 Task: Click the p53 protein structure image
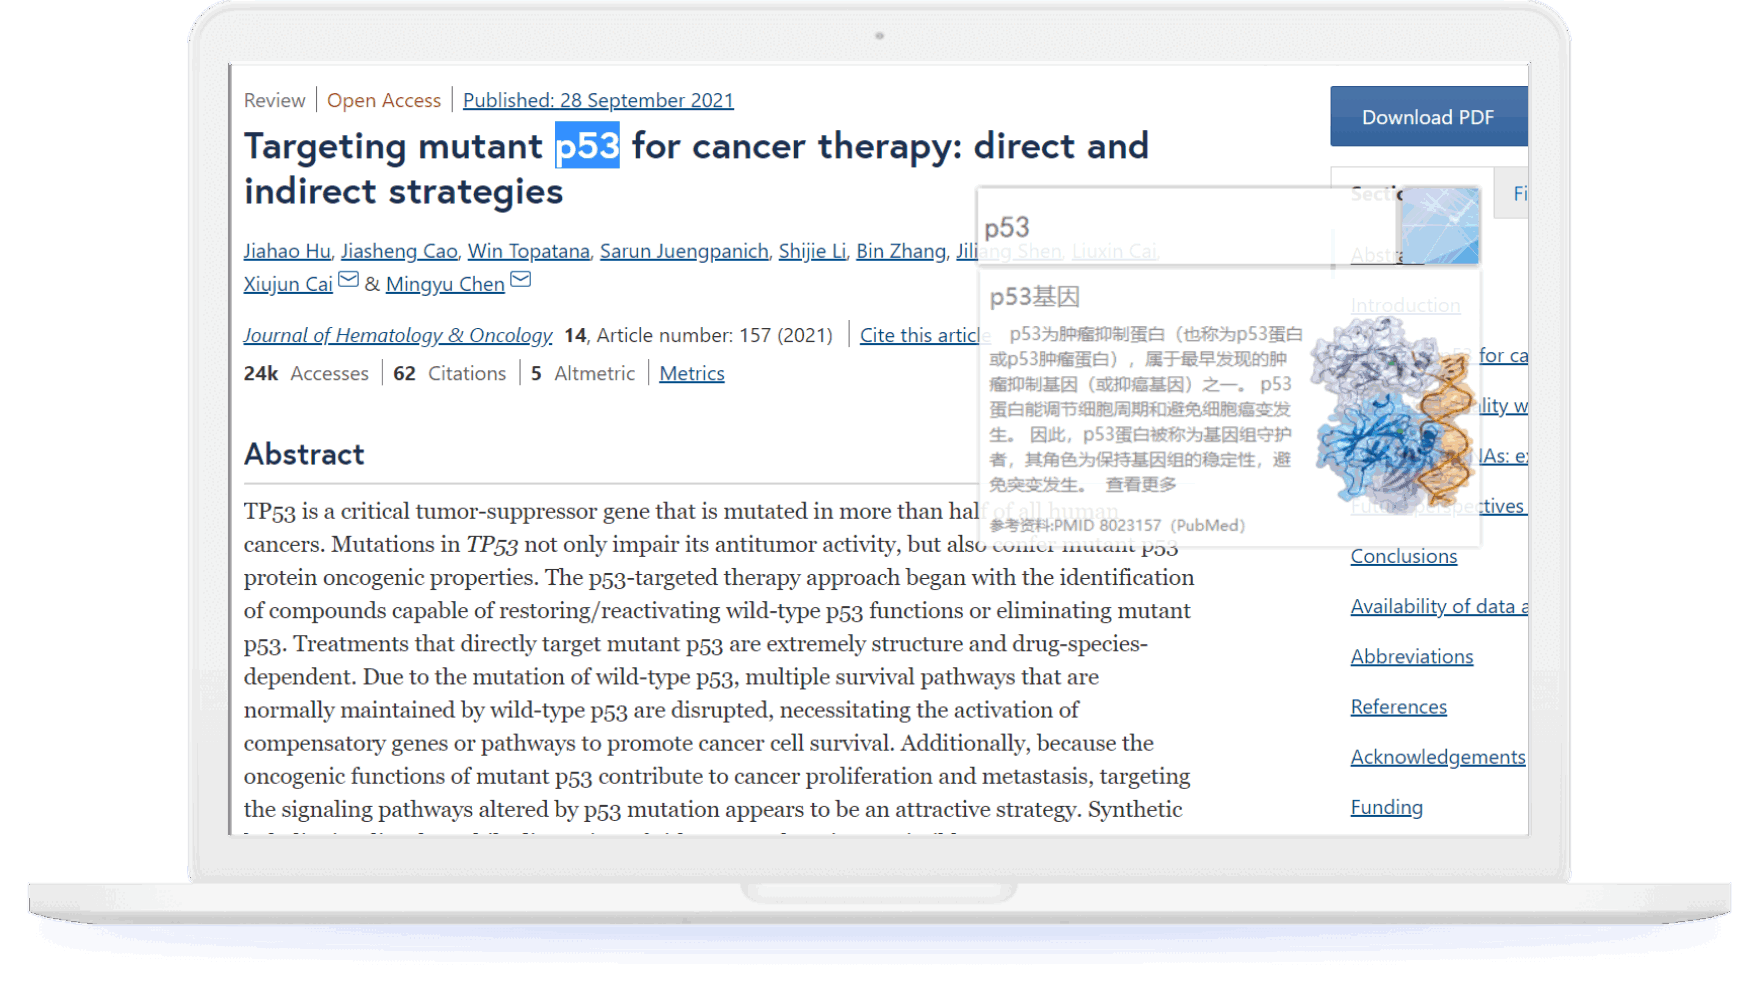[1392, 412]
